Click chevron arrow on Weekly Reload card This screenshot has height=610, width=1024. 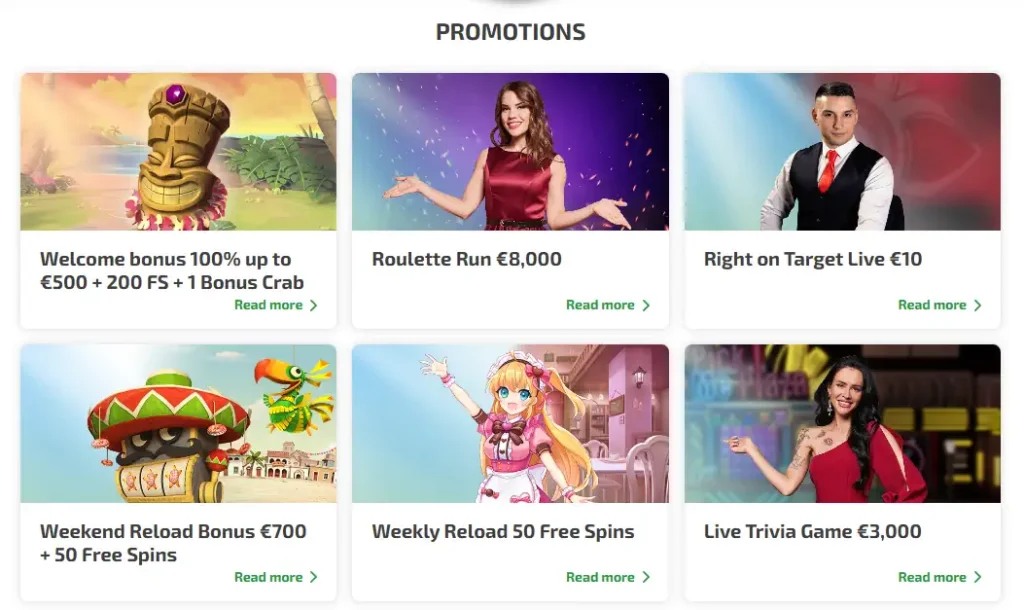tap(646, 577)
